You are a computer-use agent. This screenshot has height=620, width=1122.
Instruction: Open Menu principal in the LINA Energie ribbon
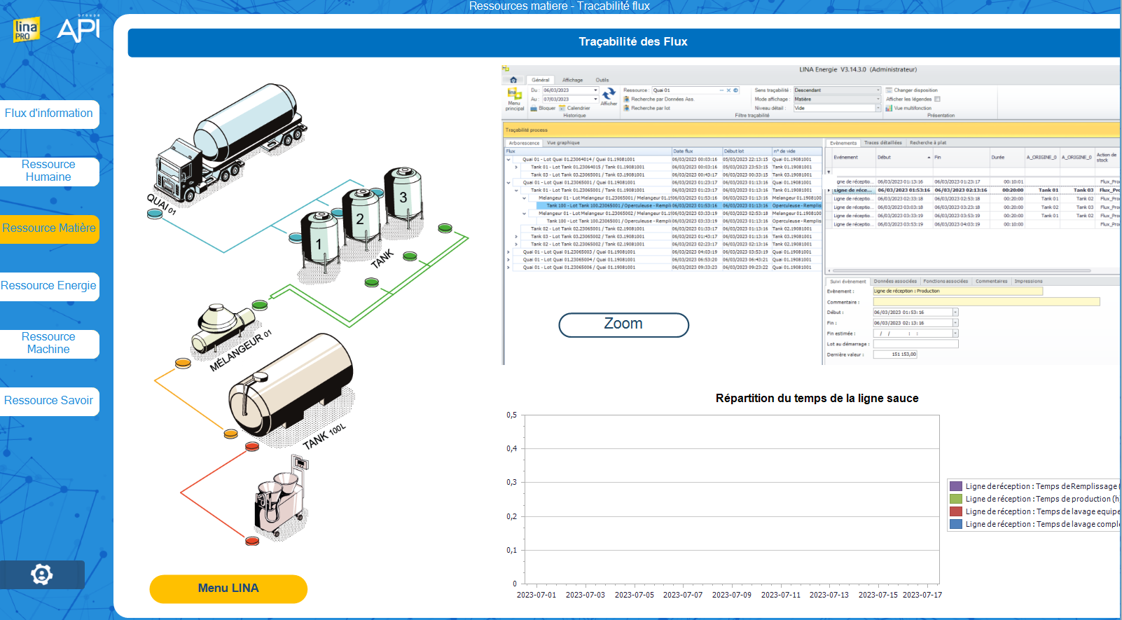click(514, 100)
